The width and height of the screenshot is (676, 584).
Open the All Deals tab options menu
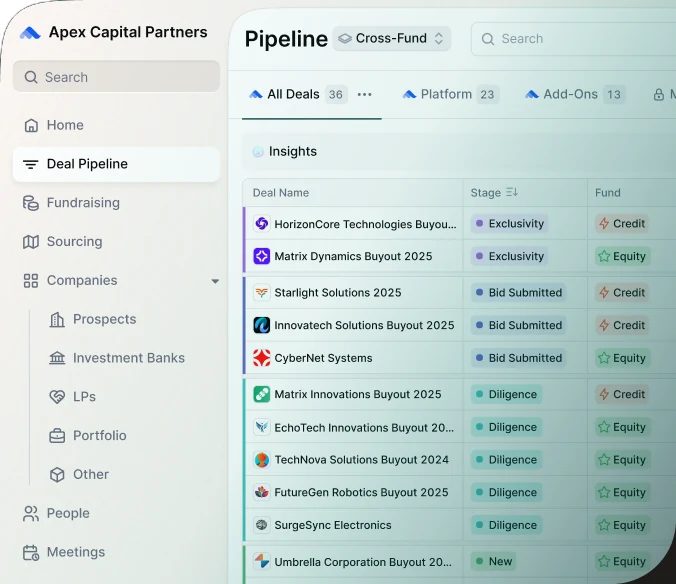point(364,94)
